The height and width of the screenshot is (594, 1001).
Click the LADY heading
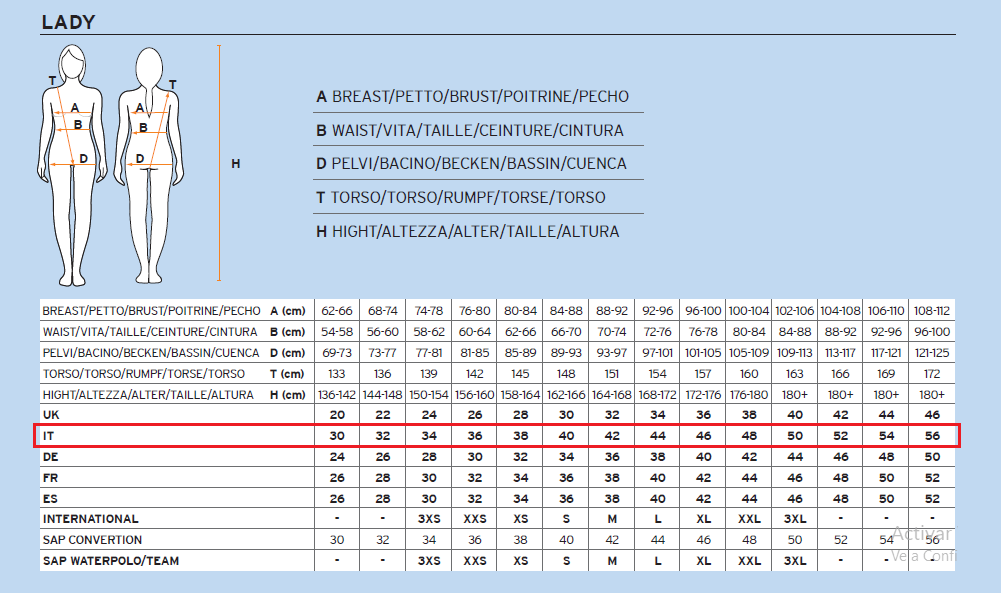[x=69, y=22]
